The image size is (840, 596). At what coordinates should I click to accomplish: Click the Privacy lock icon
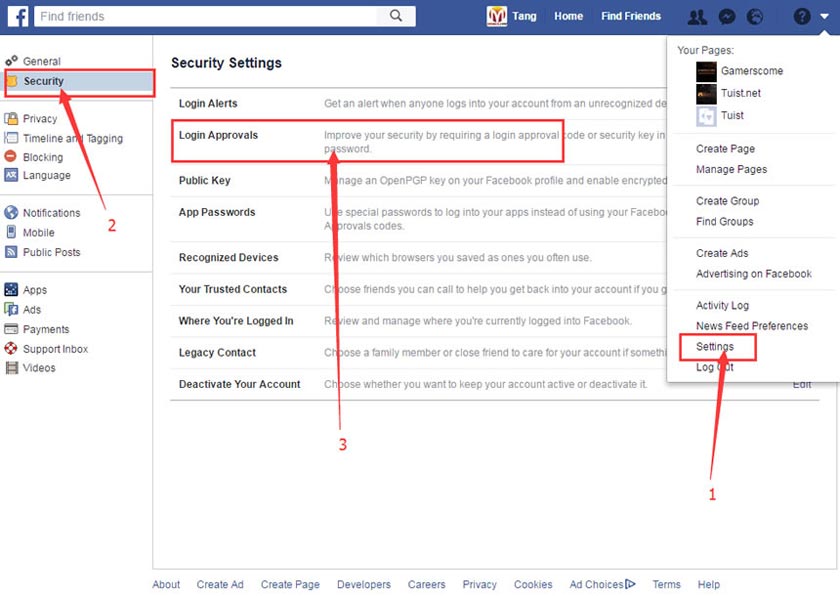(11, 118)
